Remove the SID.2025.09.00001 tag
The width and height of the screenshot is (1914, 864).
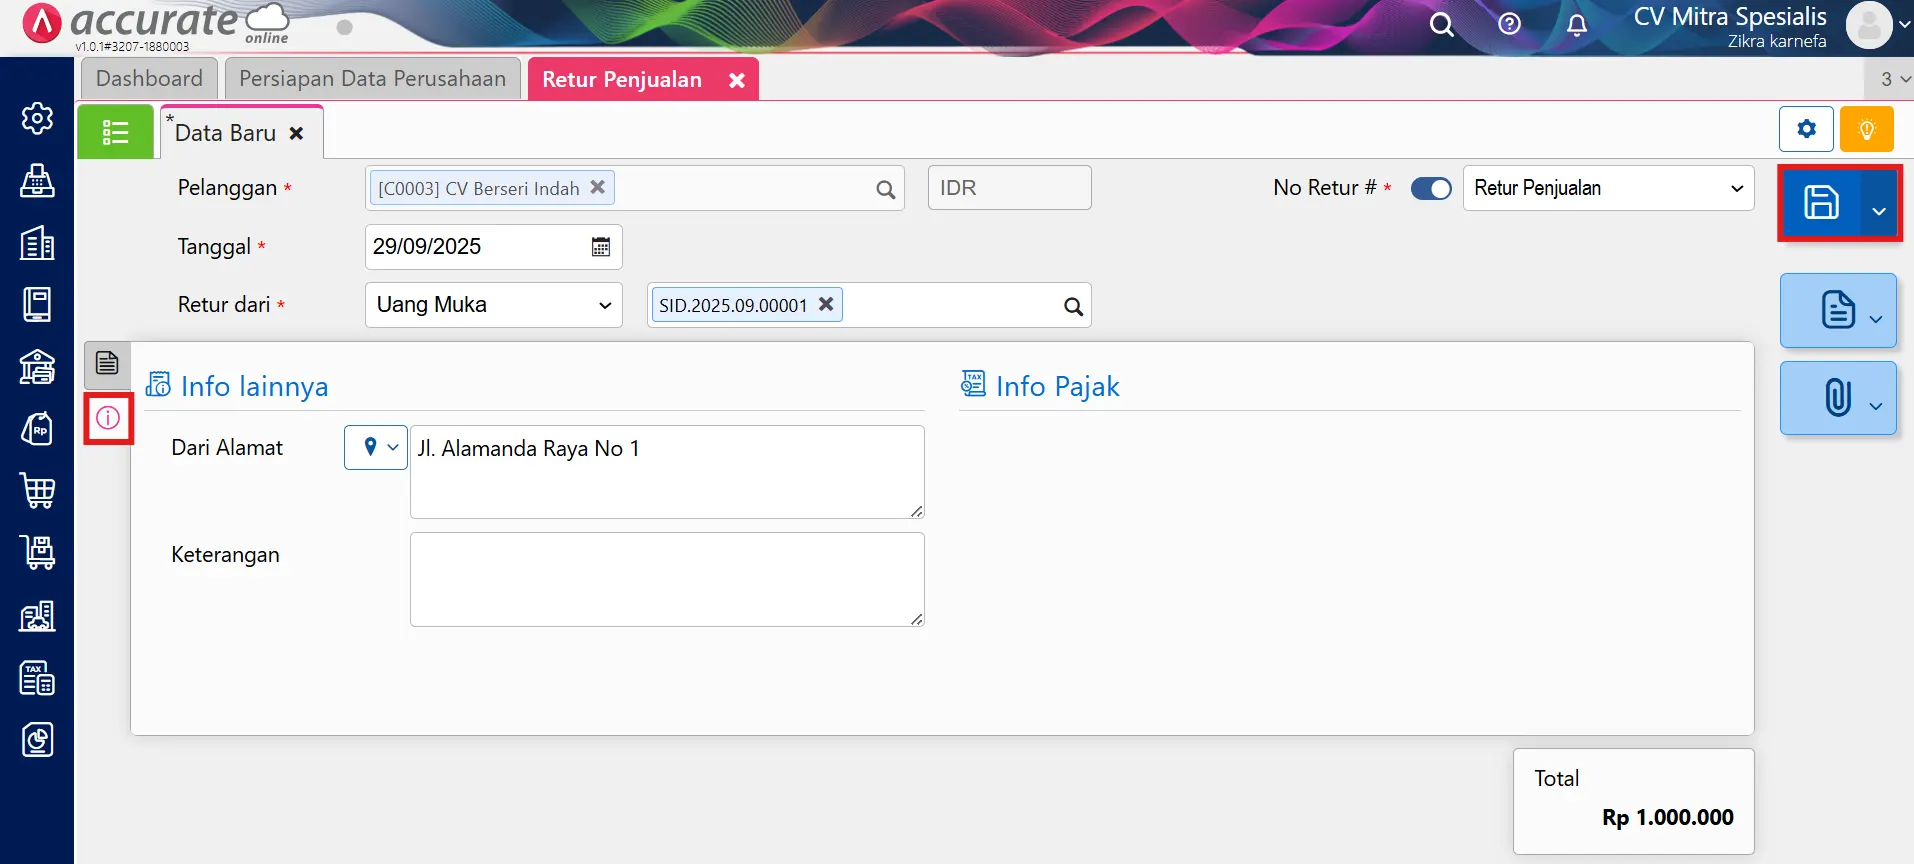coord(826,304)
